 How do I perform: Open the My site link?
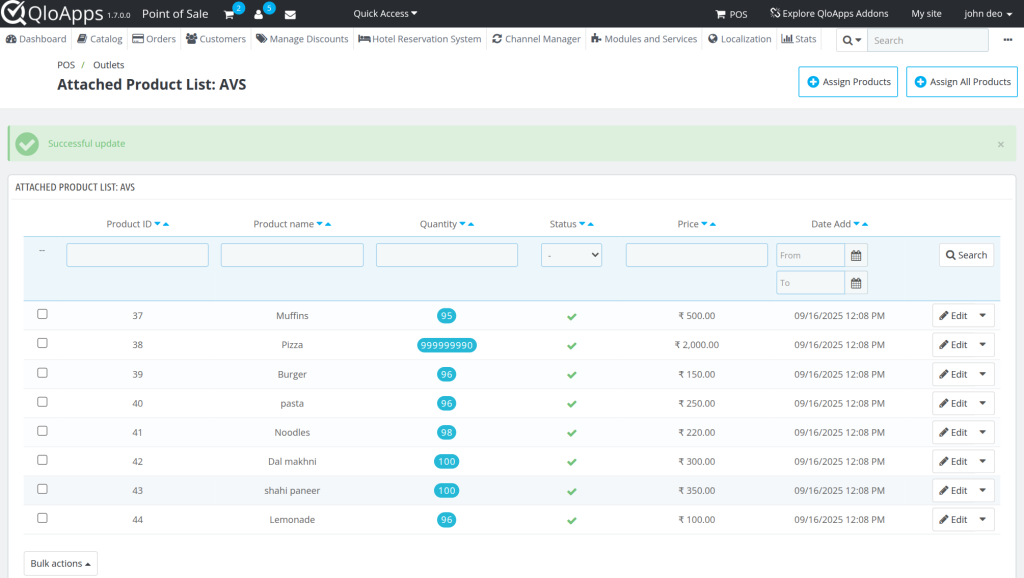[926, 13]
